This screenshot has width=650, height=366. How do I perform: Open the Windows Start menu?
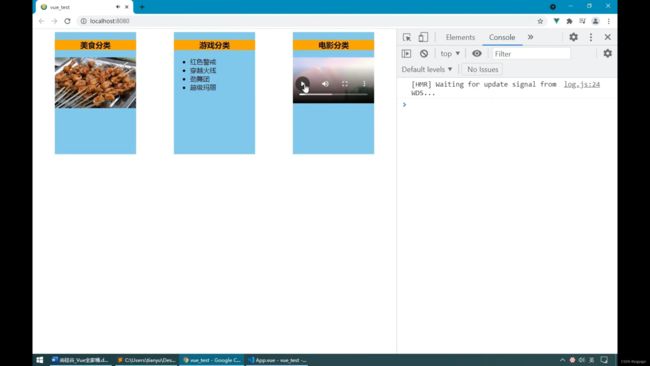pyautogui.click(x=40, y=360)
